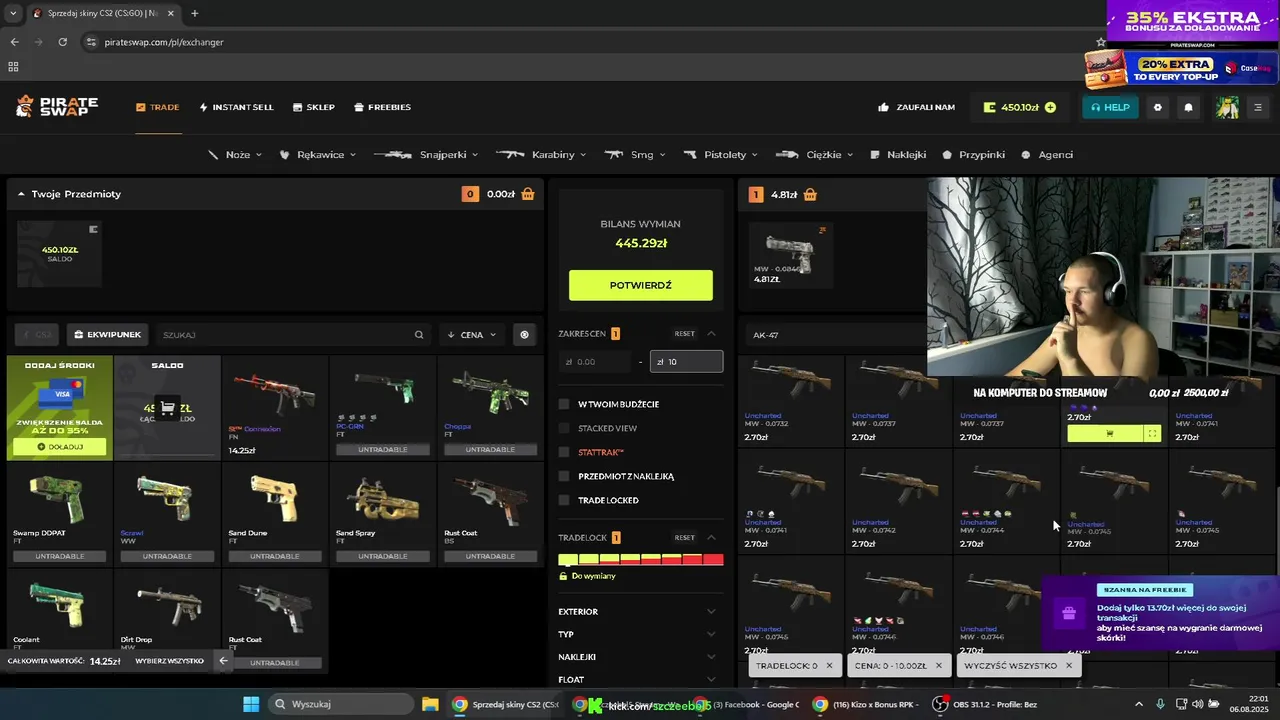The height and width of the screenshot is (720, 1280).
Task: Enable STATTRAK checkbox
Action: pyautogui.click(x=564, y=452)
